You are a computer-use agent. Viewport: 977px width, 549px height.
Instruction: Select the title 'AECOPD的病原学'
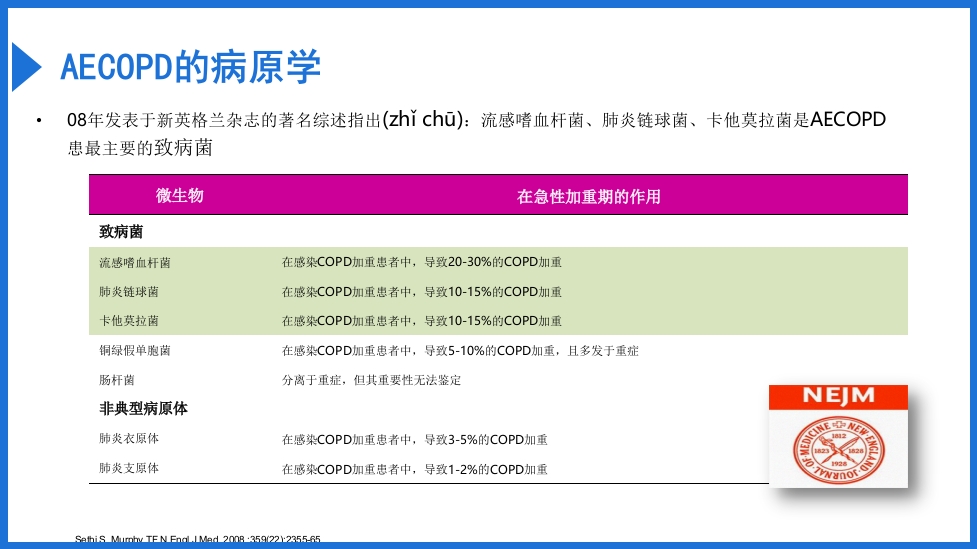(191, 67)
